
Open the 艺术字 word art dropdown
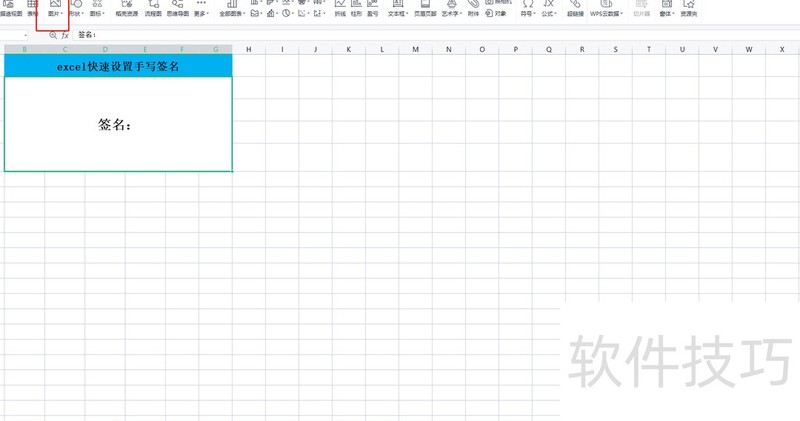[x=452, y=9]
